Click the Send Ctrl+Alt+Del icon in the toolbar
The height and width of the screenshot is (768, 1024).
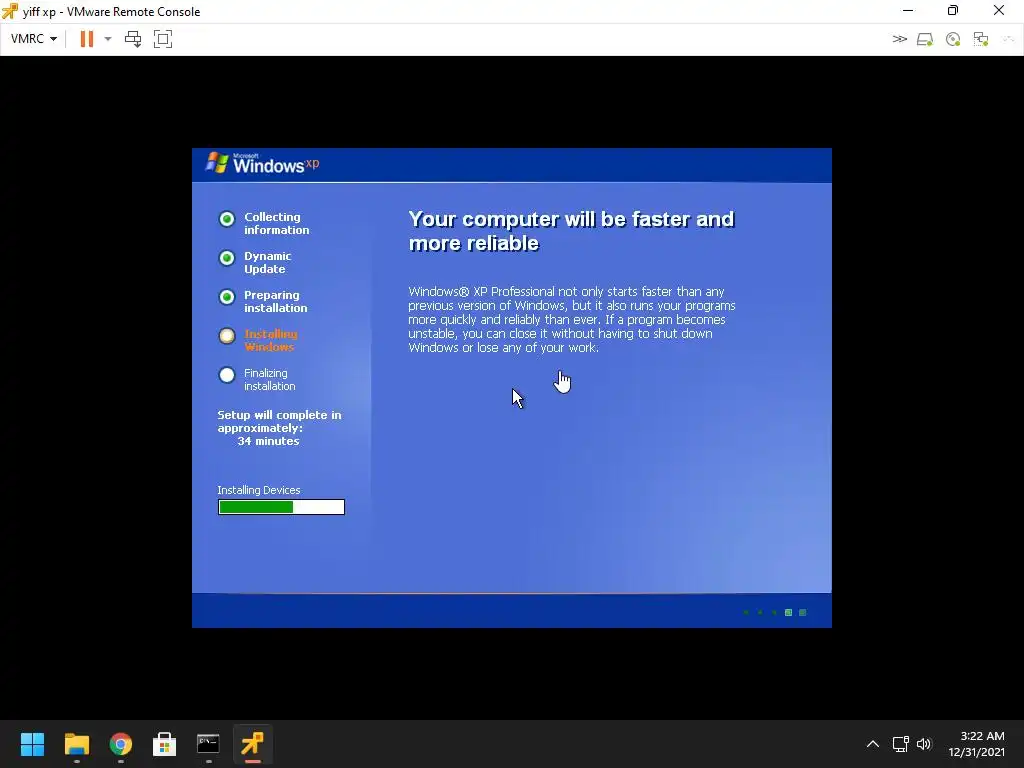tap(133, 39)
